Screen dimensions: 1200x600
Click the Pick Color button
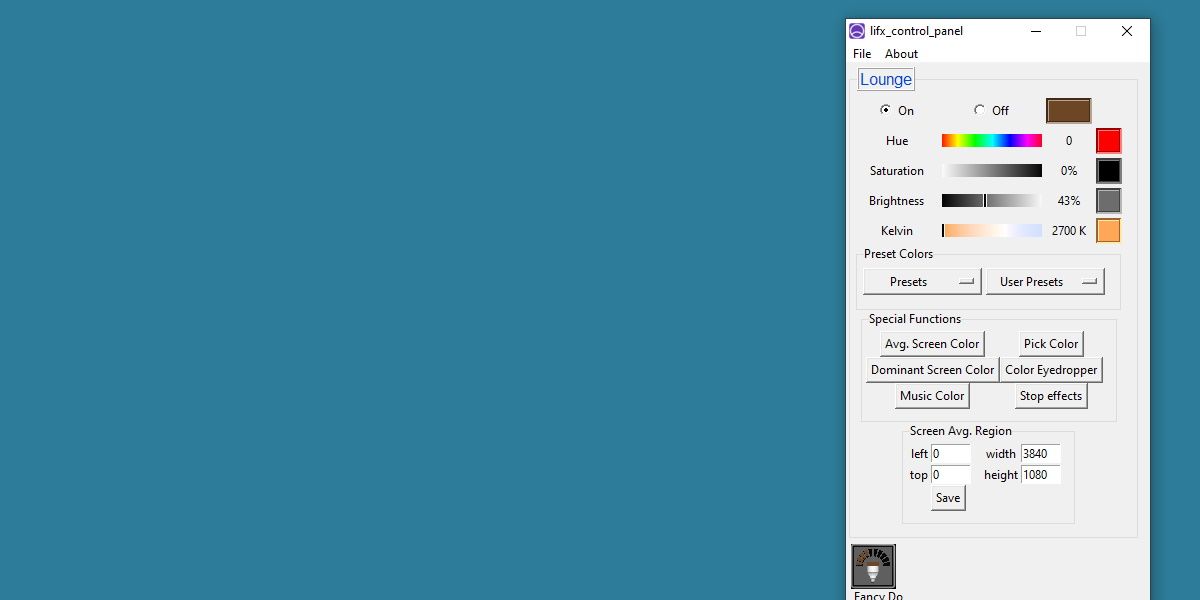1051,344
